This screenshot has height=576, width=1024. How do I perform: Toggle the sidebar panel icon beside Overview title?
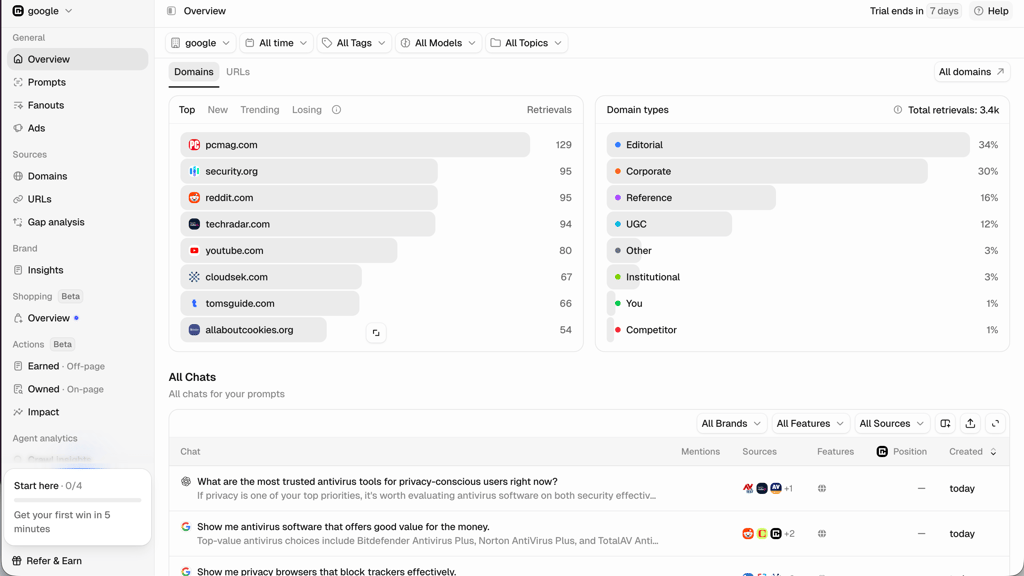click(x=171, y=11)
